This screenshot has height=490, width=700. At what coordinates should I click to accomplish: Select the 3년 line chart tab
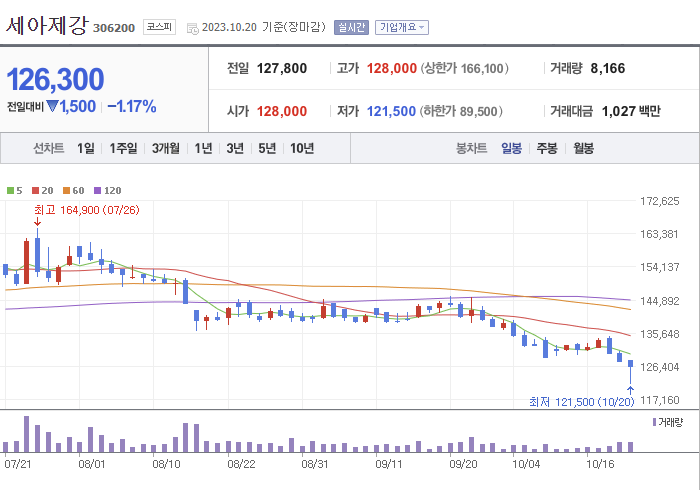coord(235,148)
